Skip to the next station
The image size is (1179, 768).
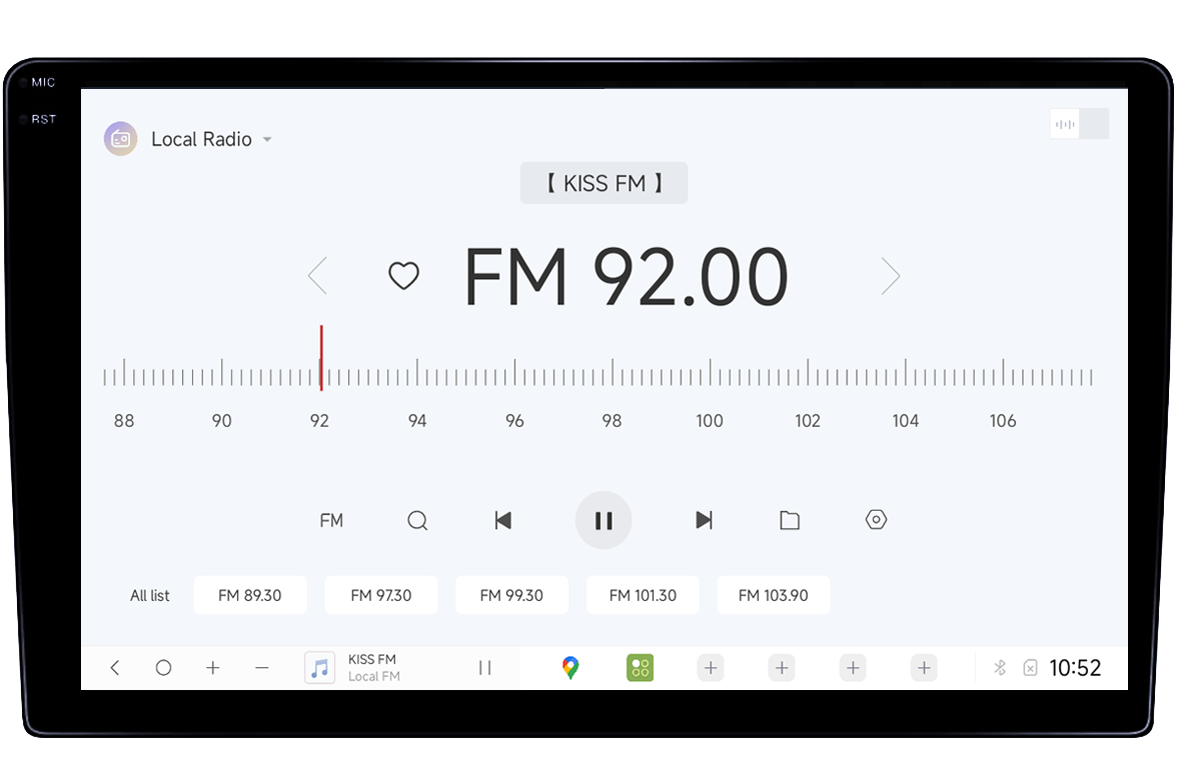click(704, 521)
